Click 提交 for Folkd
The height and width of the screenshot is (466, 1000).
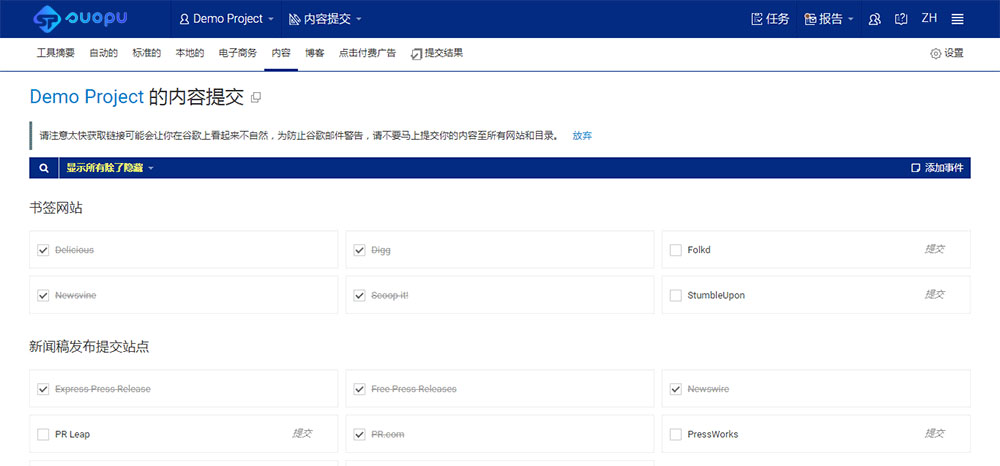point(935,249)
